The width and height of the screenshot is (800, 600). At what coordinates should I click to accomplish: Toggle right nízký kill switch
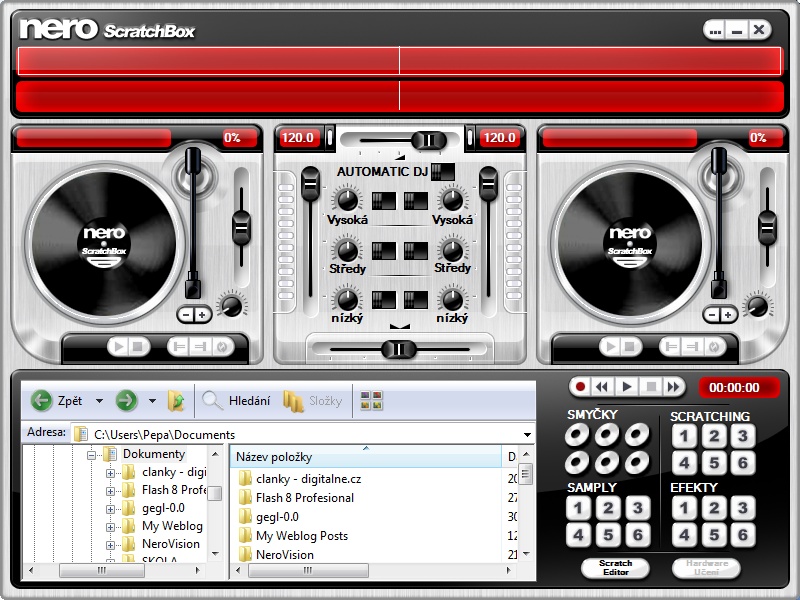click(x=416, y=301)
